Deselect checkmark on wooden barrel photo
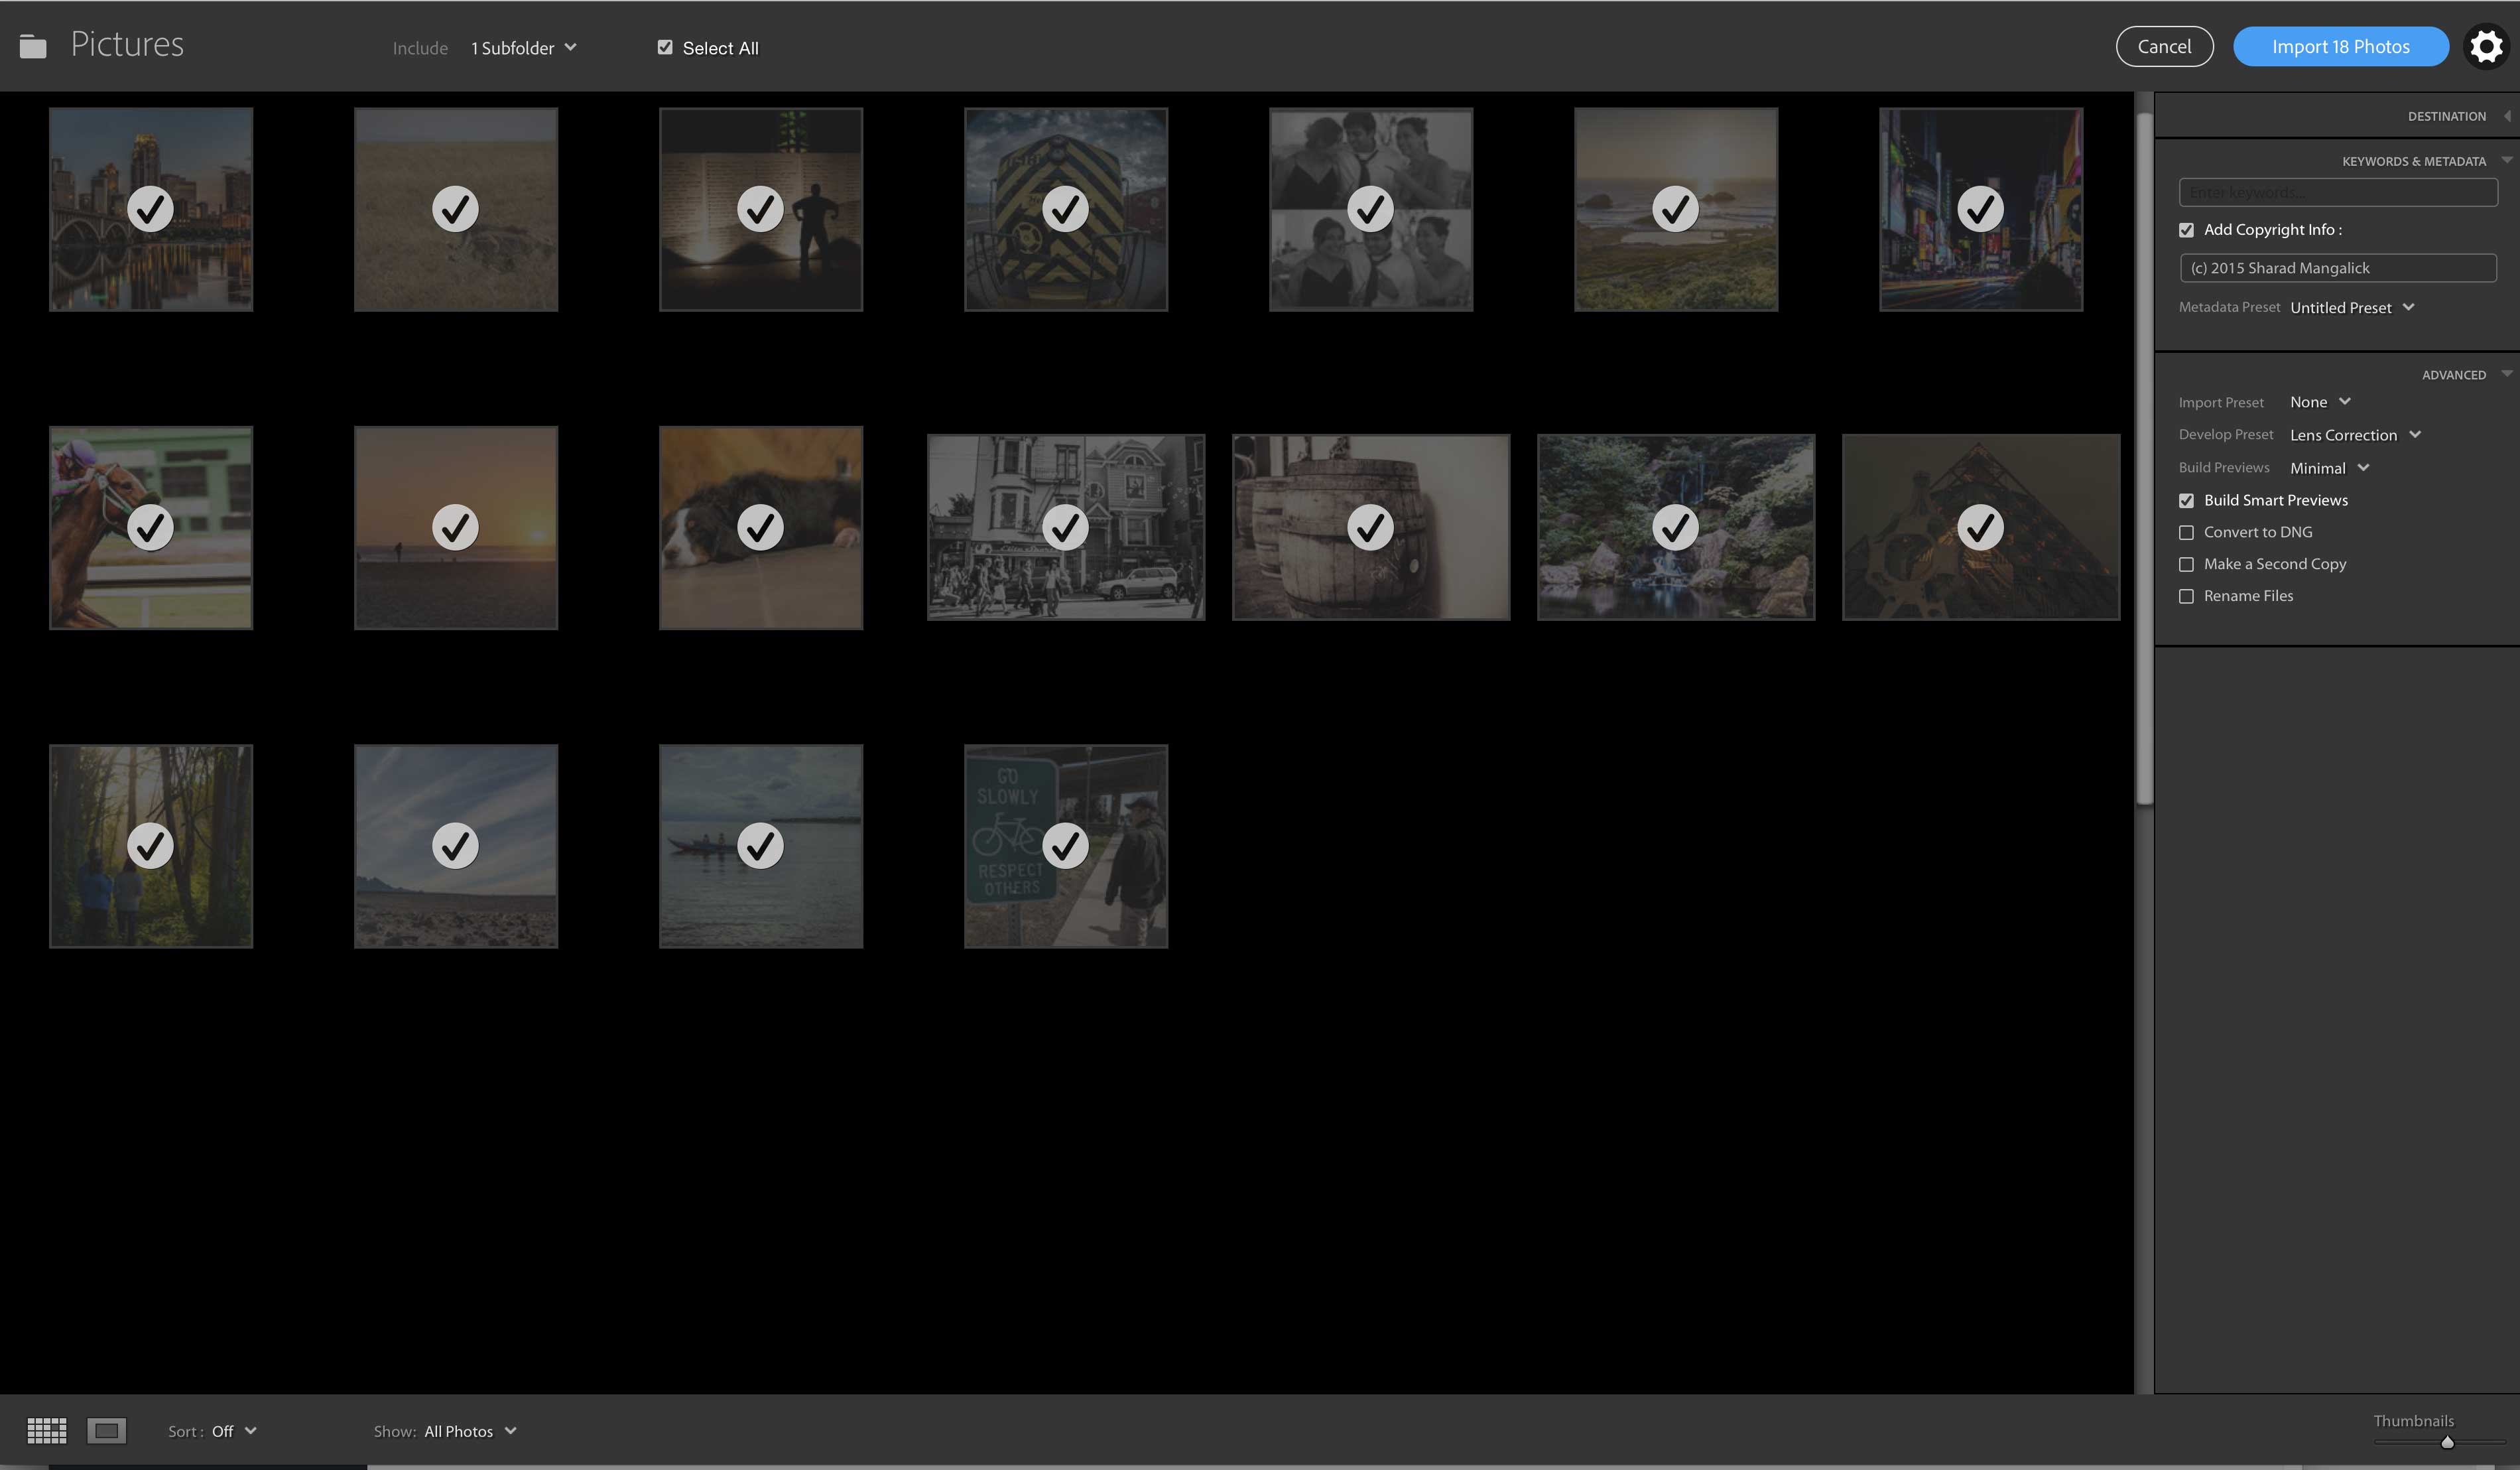 point(1370,527)
